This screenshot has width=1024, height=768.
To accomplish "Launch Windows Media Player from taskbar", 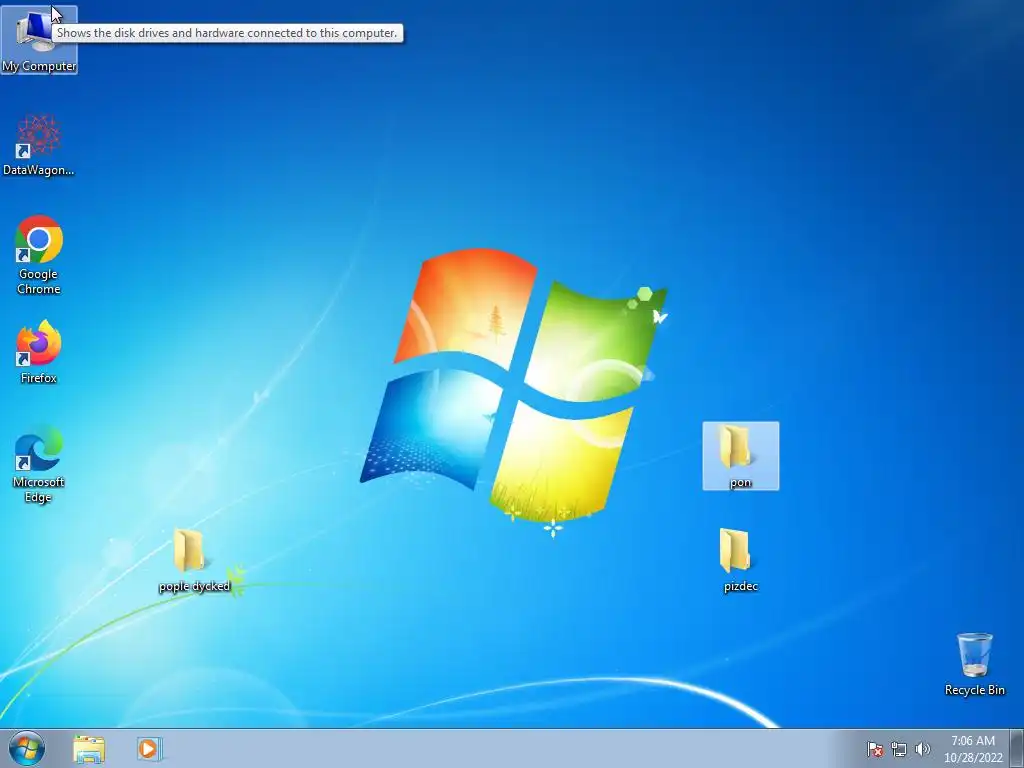I will (149, 749).
